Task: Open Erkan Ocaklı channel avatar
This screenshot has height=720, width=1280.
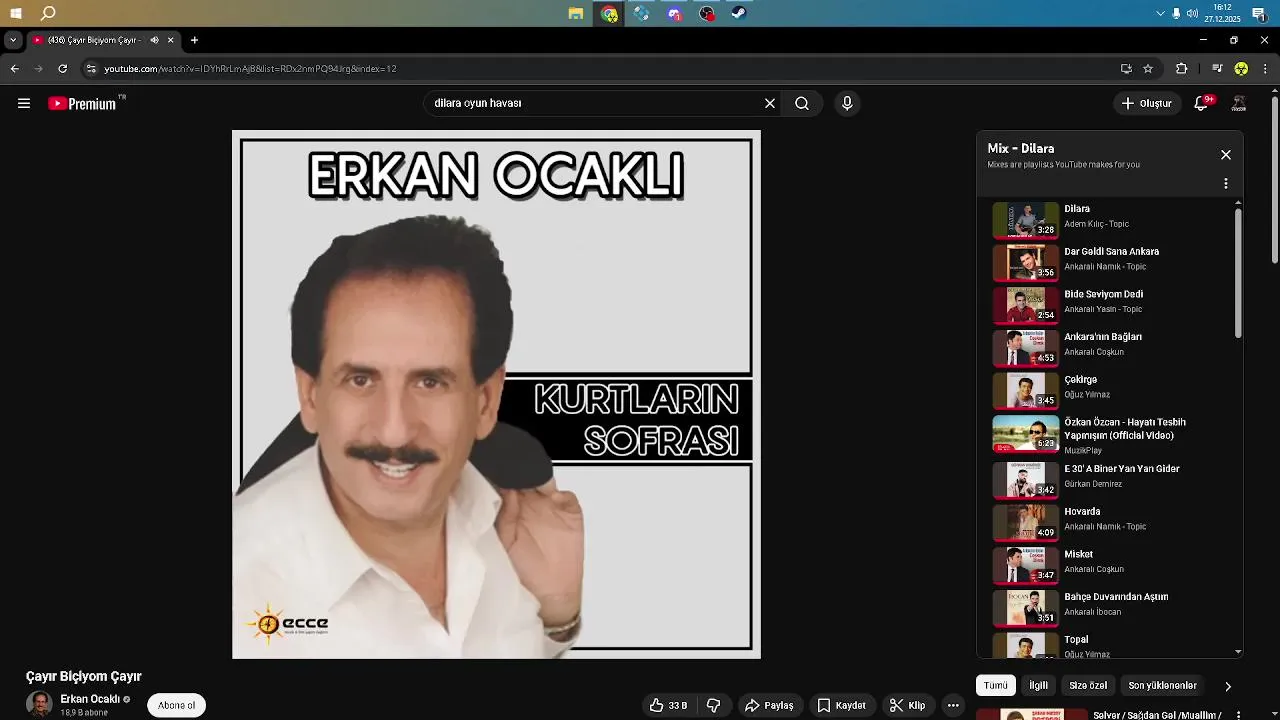Action: point(39,704)
